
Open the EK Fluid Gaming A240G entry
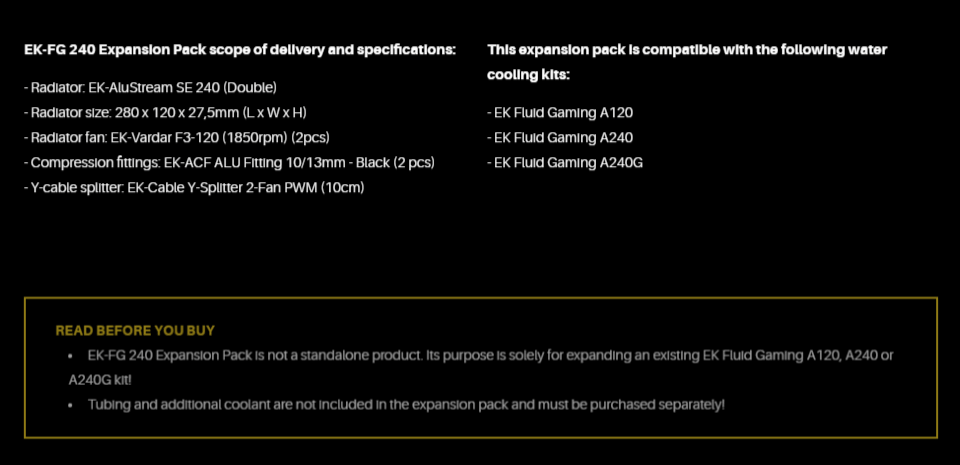565,163
